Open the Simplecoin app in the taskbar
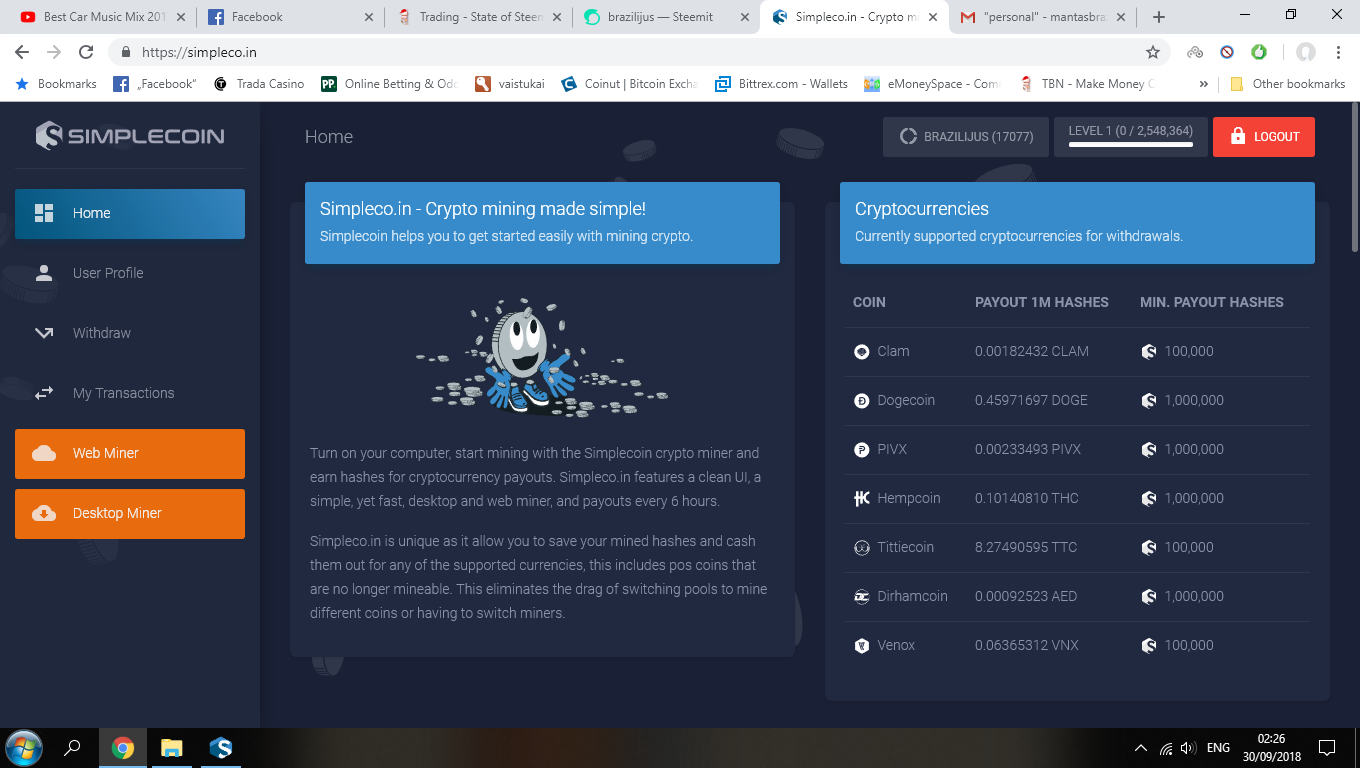1360x768 pixels. click(221, 747)
